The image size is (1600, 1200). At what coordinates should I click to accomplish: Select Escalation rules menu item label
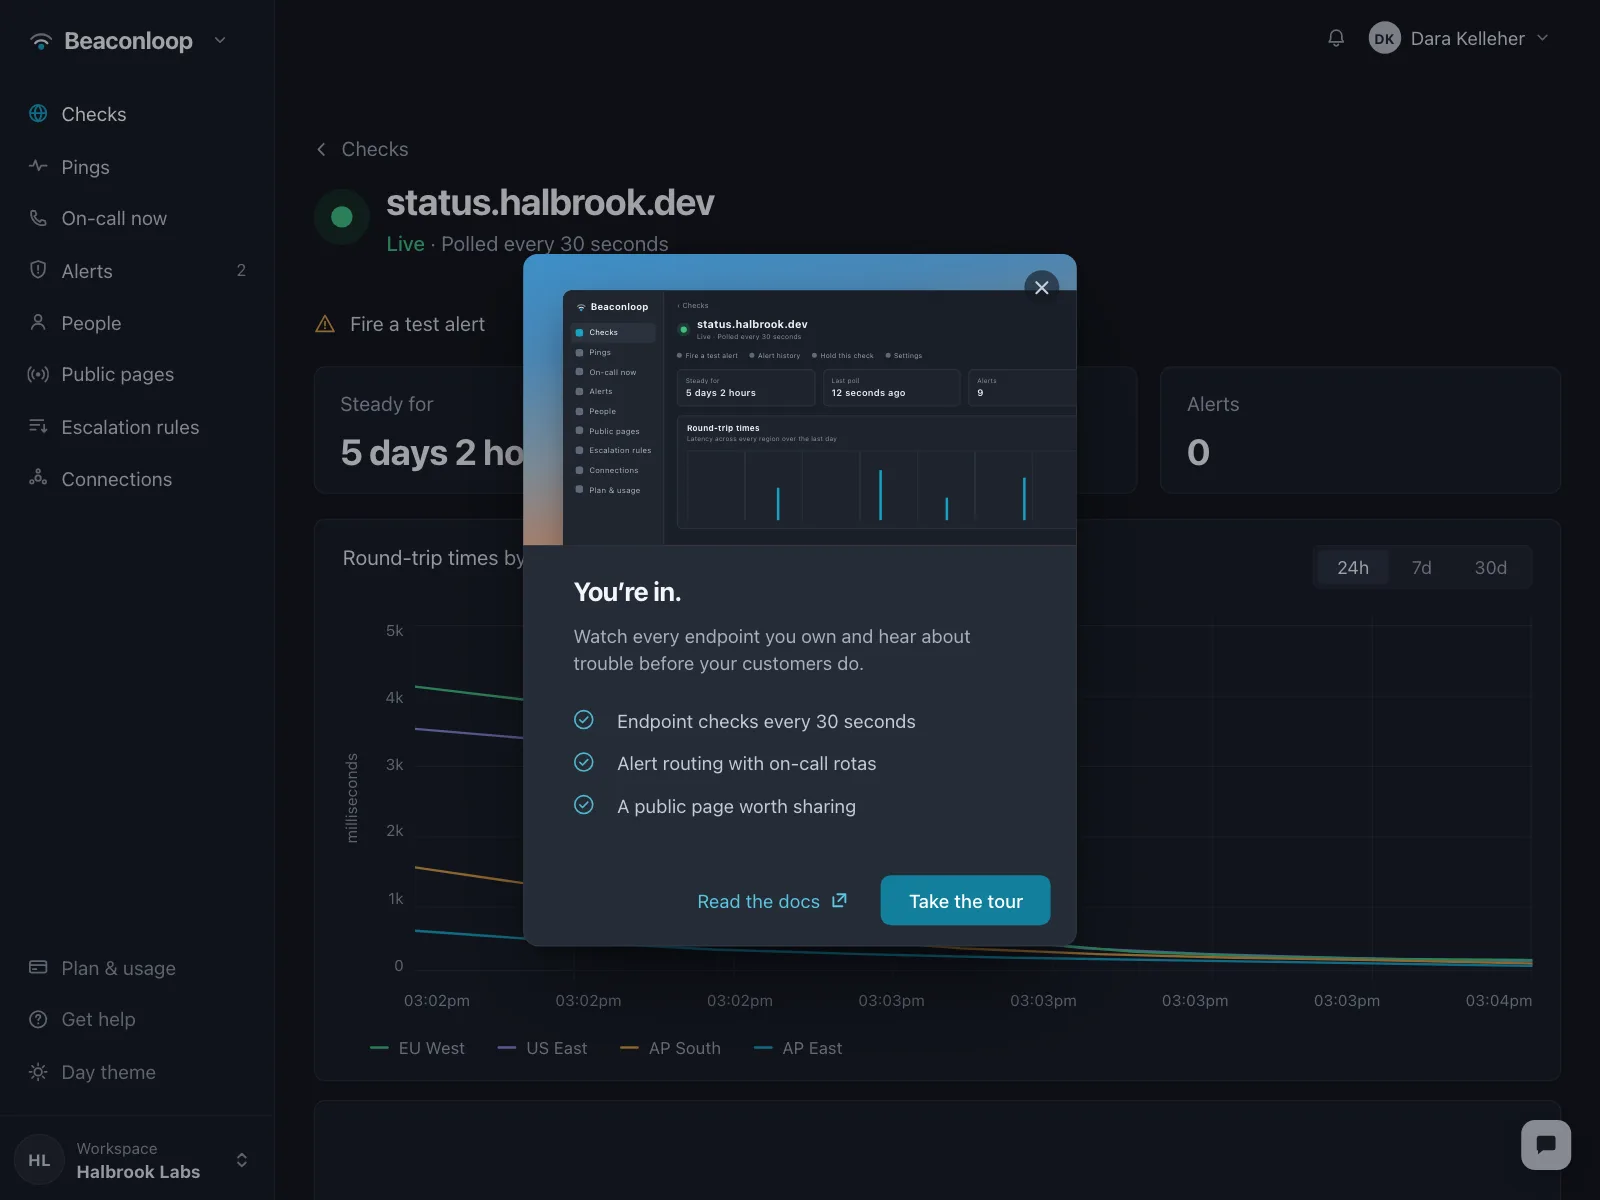[130, 427]
